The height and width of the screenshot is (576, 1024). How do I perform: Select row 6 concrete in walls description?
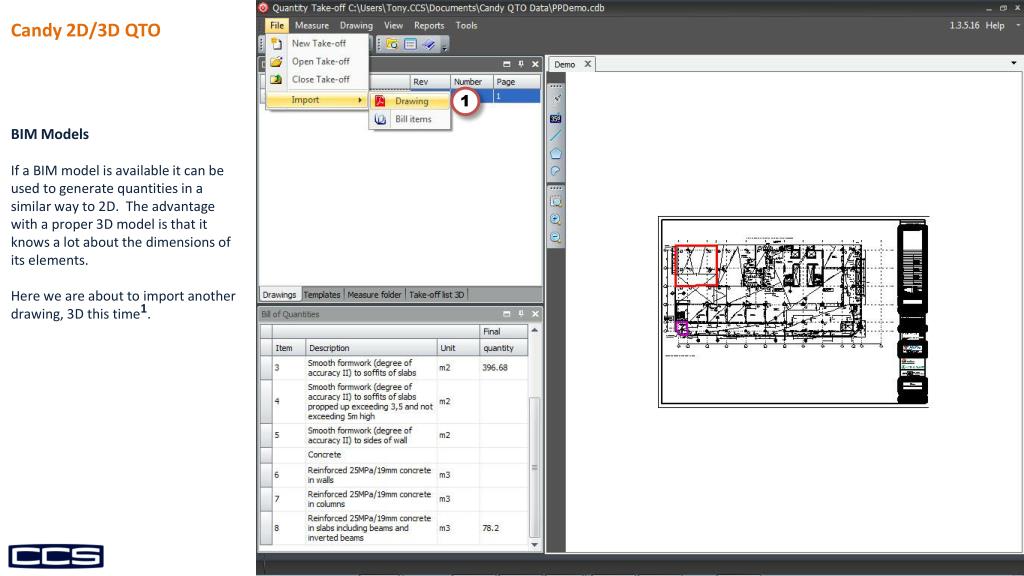pyautogui.click(x=371, y=475)
